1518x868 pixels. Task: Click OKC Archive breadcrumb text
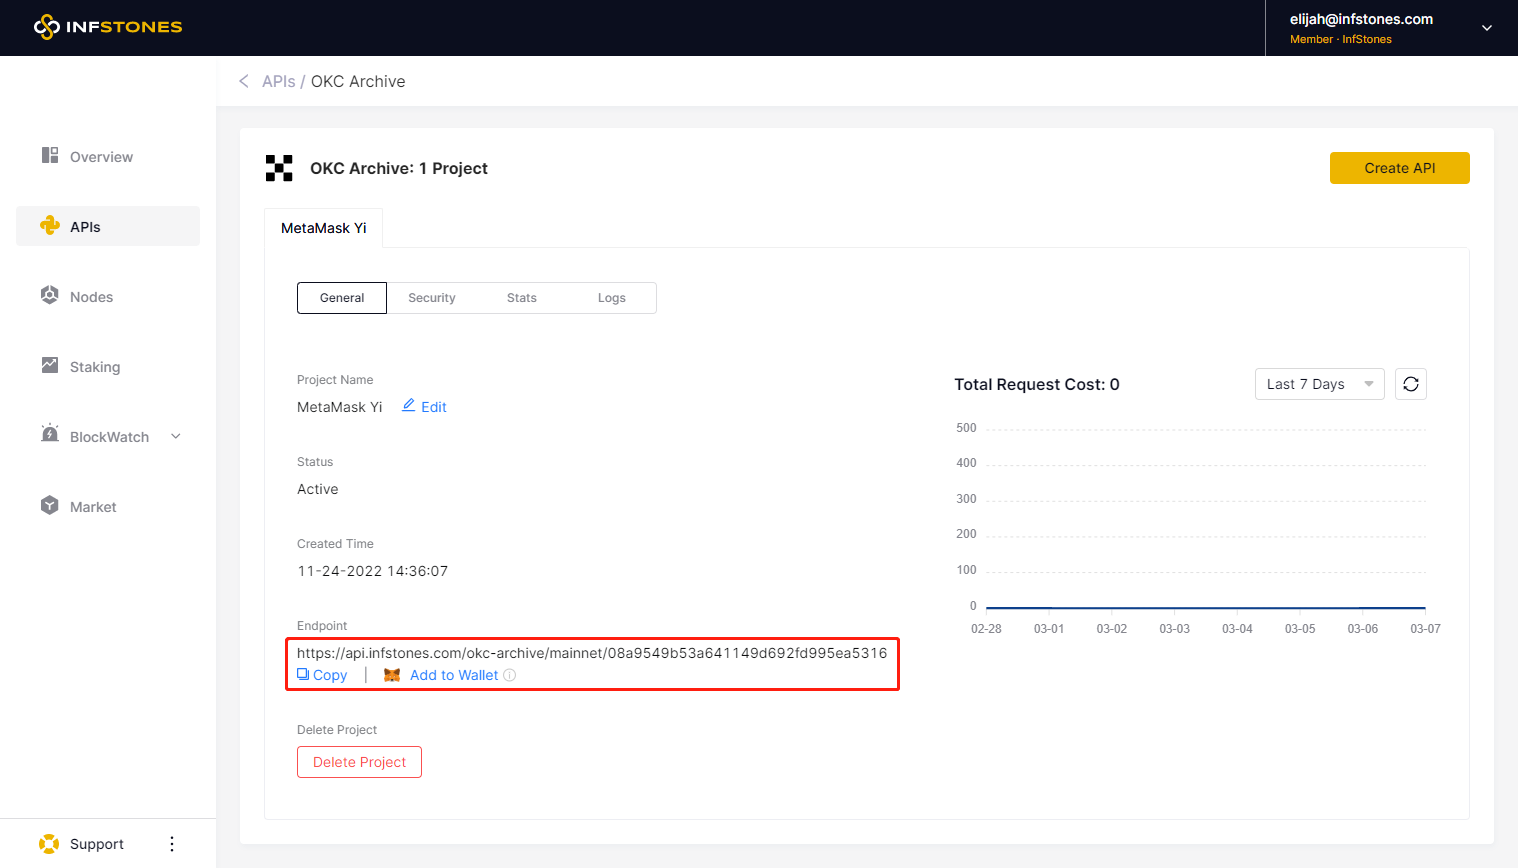click(x=358, y=81)
